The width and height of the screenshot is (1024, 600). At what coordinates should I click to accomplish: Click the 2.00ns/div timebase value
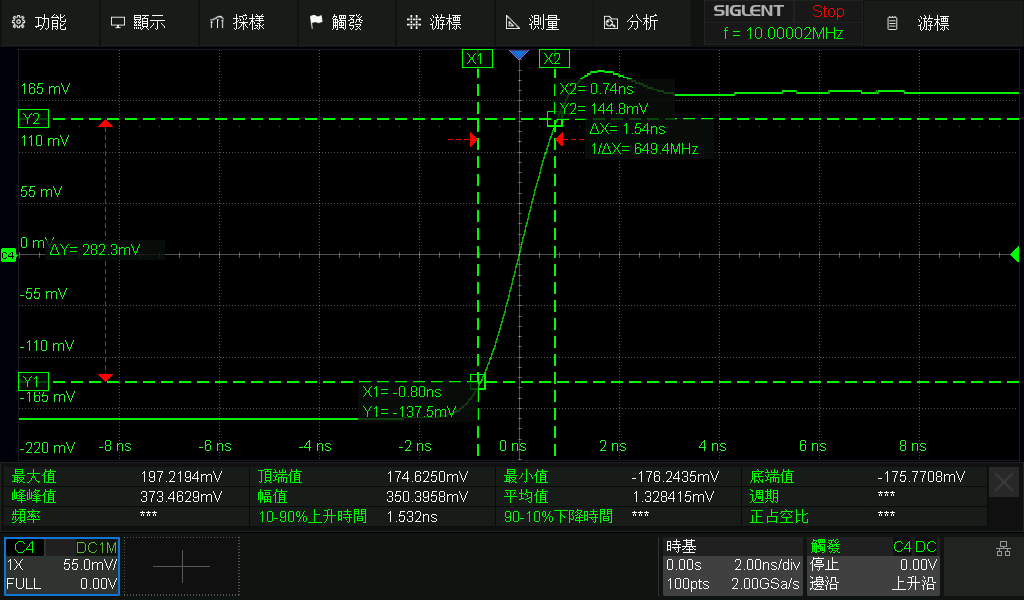tap(767, 565)
